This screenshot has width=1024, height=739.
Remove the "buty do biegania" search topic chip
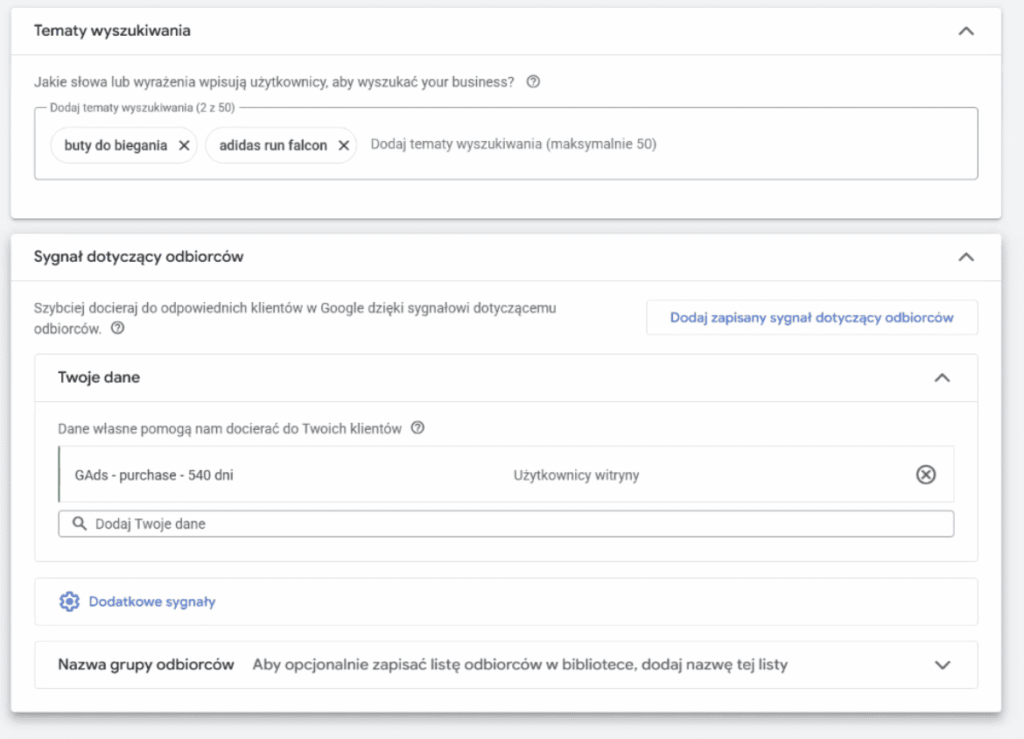click(183, 145)
